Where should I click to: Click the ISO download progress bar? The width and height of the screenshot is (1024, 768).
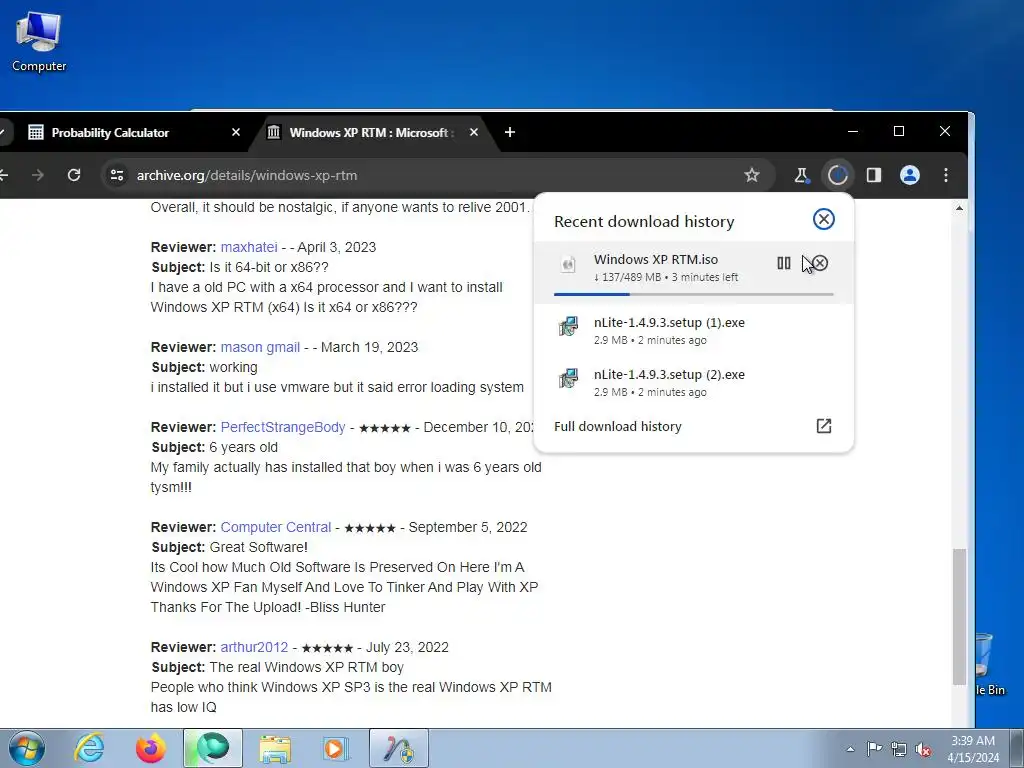click(694, 295)
